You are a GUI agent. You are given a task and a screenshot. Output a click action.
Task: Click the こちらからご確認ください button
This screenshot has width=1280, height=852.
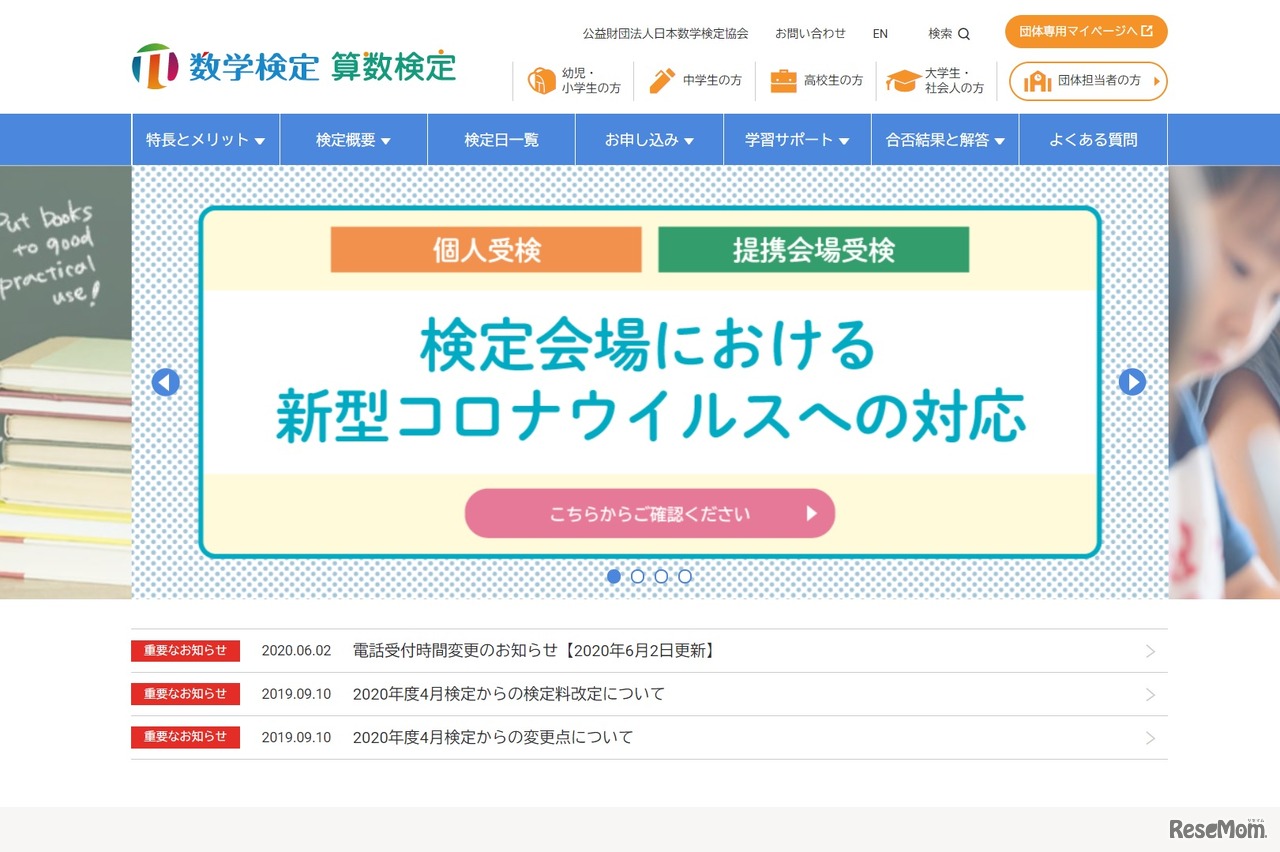pos(649,513)
